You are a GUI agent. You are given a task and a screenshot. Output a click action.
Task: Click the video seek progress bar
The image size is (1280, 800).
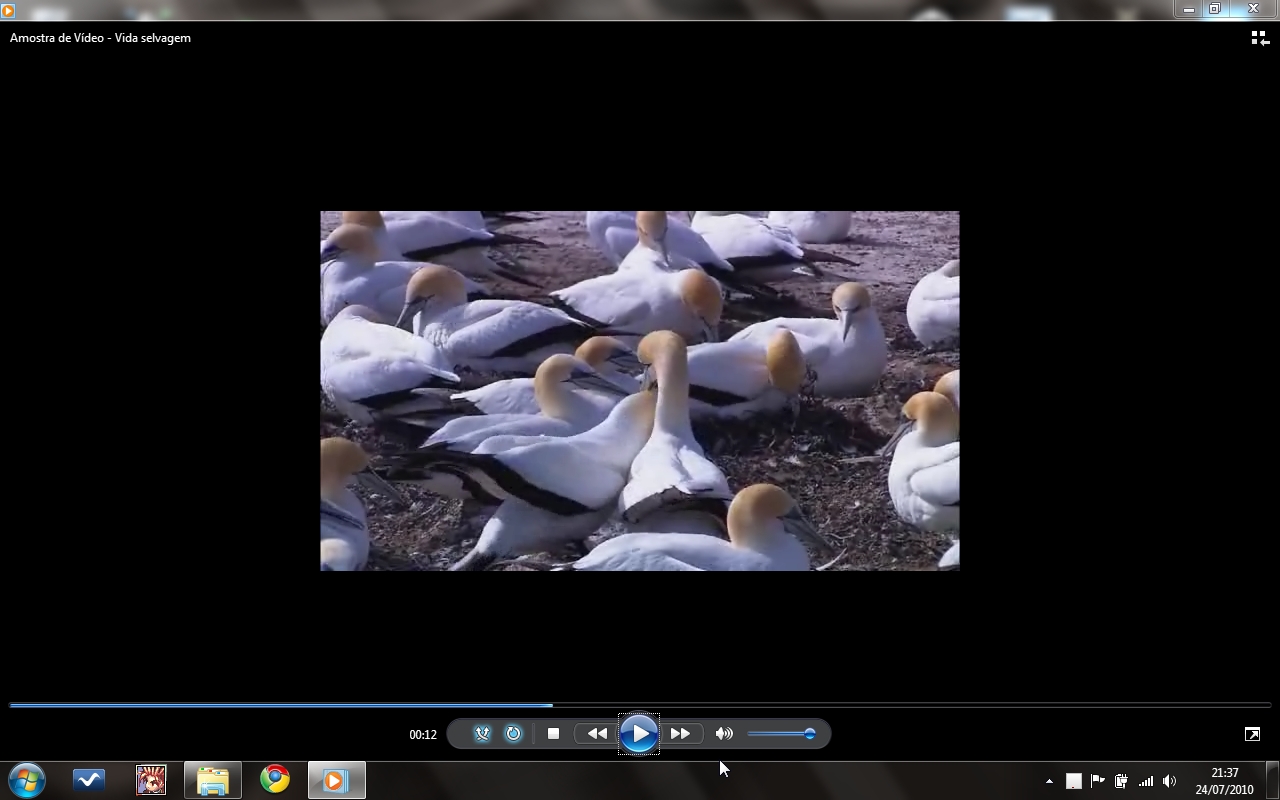coord(640,705)
